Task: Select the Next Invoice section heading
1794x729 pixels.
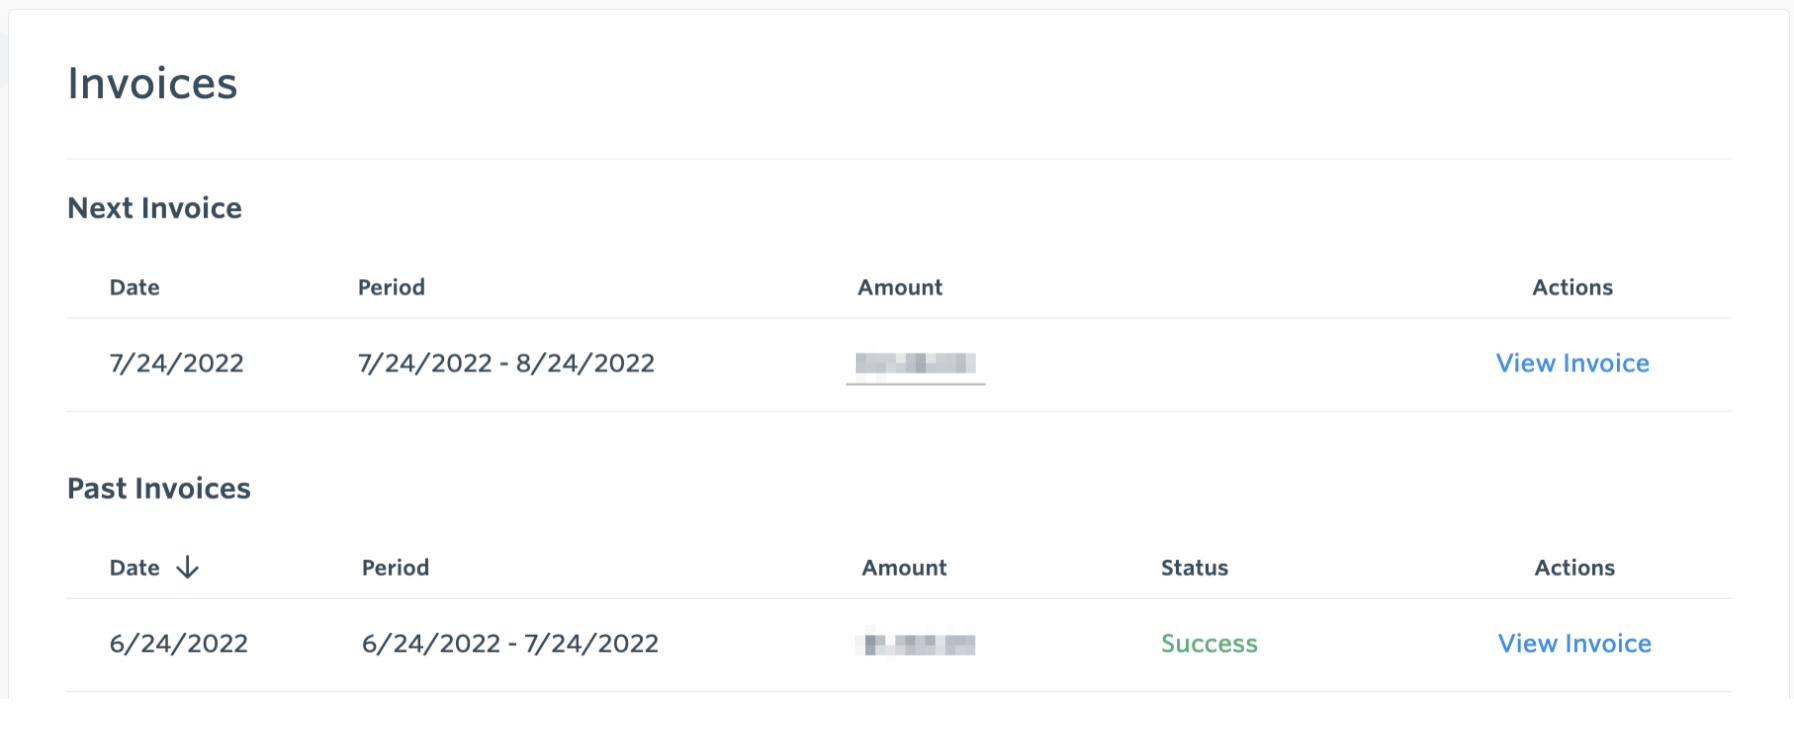Action: (x=154, y=208)
